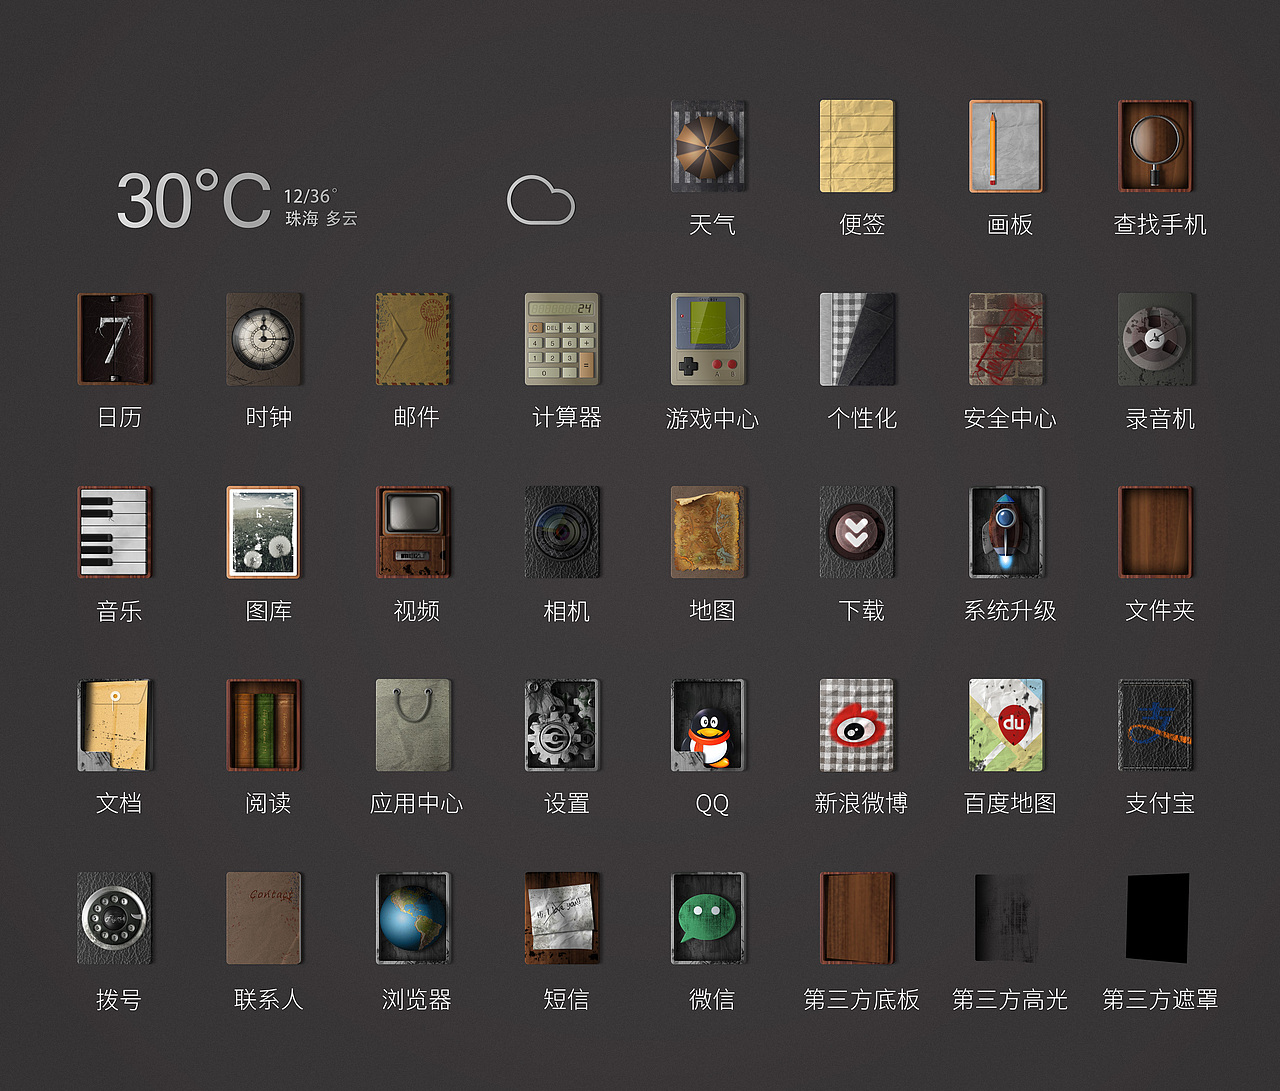Screen dimensions: 1280x1091
Task: Launch the 录音机 tape reel icon
Action: 1155,339
